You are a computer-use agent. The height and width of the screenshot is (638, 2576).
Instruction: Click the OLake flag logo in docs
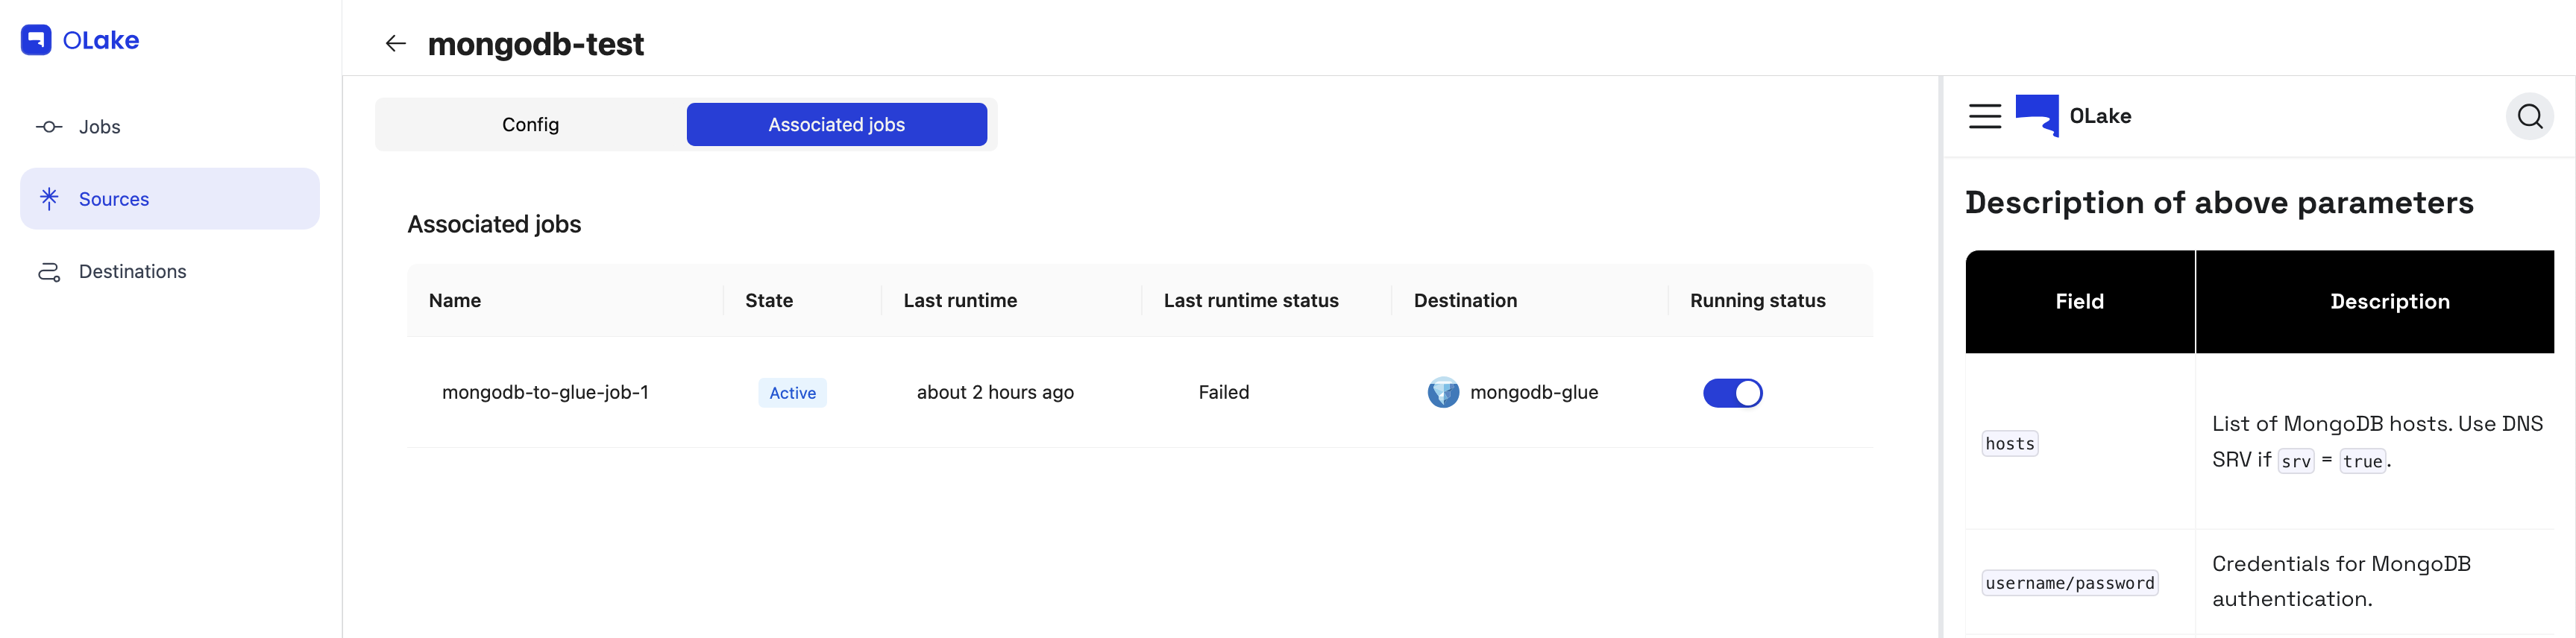pos(2037,115)
